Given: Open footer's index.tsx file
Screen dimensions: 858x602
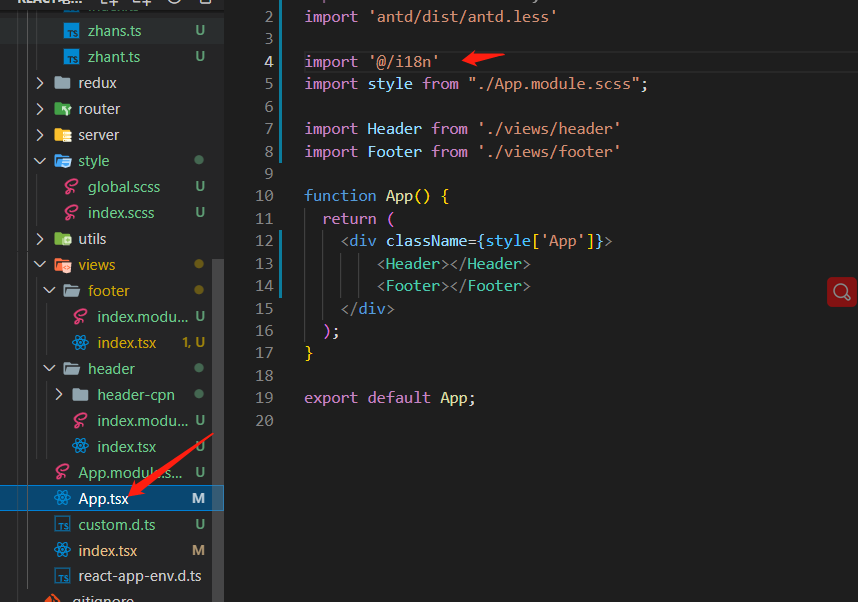Looking at the screenshot, I should point(127,343).
